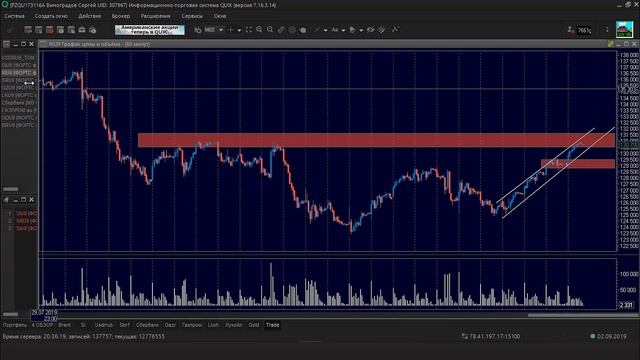The image size is (640, 360).
Task: Switch to the Sbrf tab
Action: click(x=124, y=325)
